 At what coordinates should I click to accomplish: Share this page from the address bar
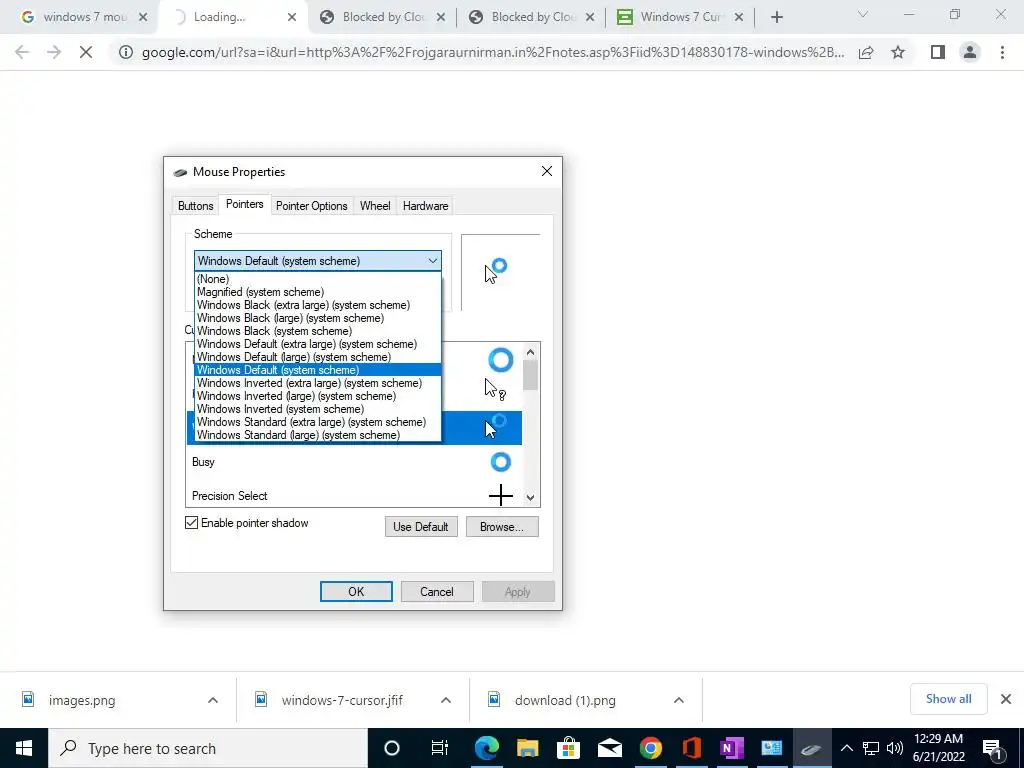(866, 52)
